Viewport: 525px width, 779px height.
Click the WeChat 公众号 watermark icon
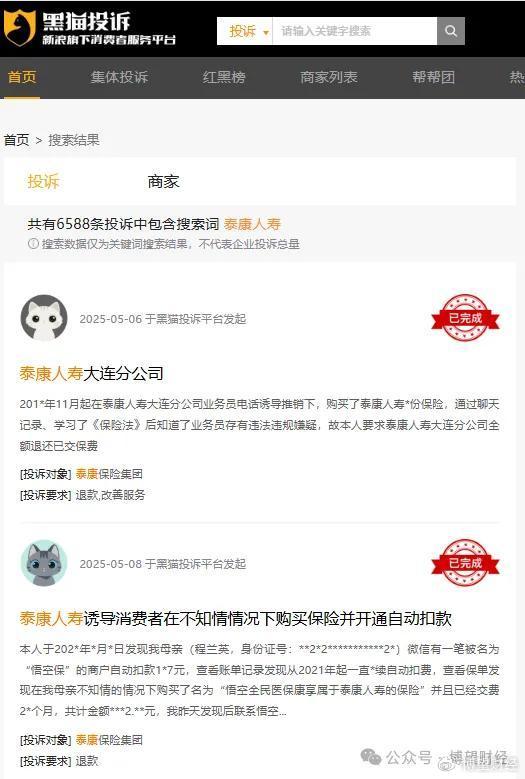click(371, 757)
